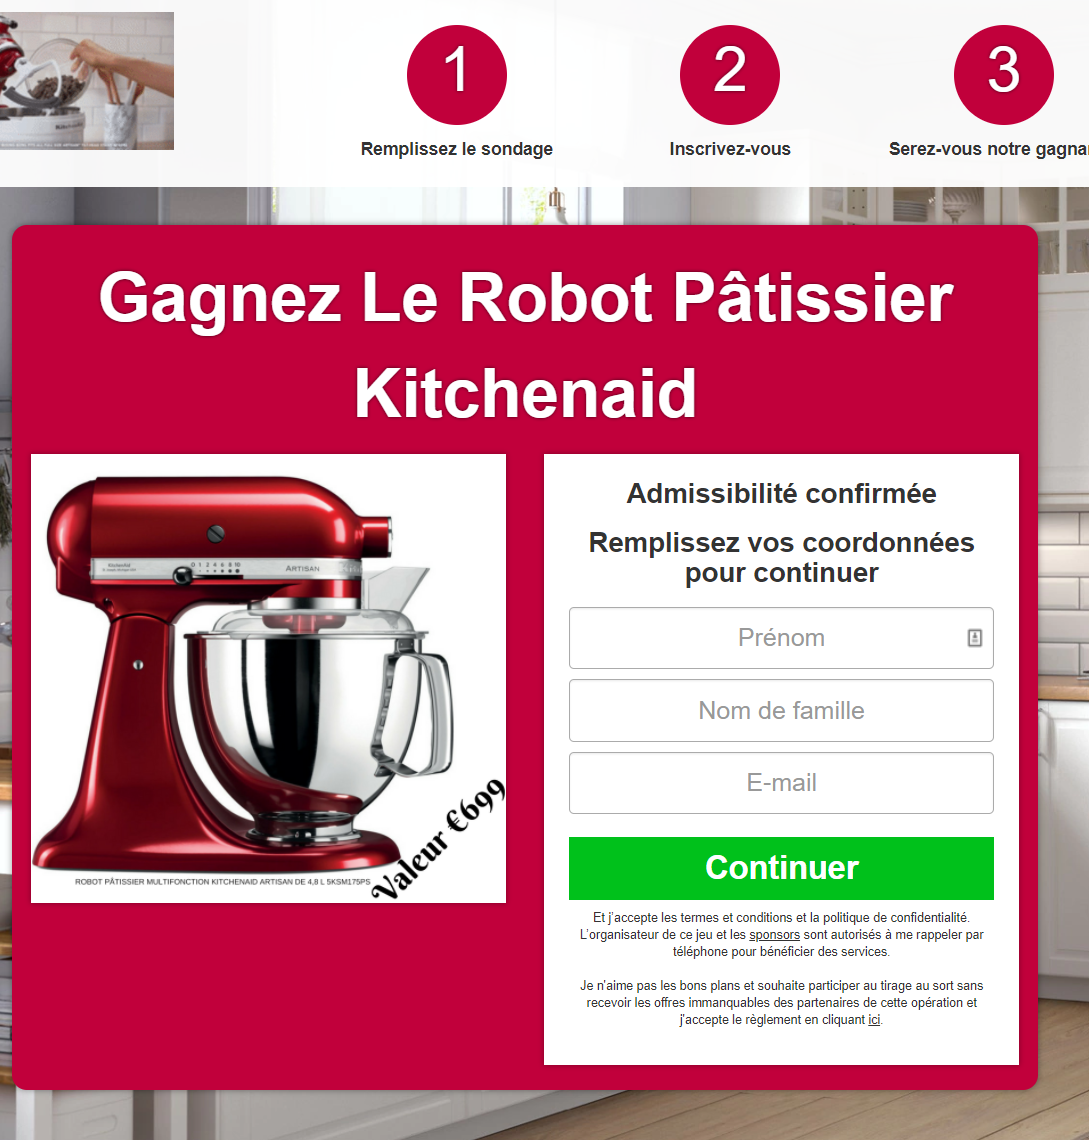The width and height of the screenshot is (1089, 1140).
Task: Click the red step 2 circle
Action: coord(730,75)
